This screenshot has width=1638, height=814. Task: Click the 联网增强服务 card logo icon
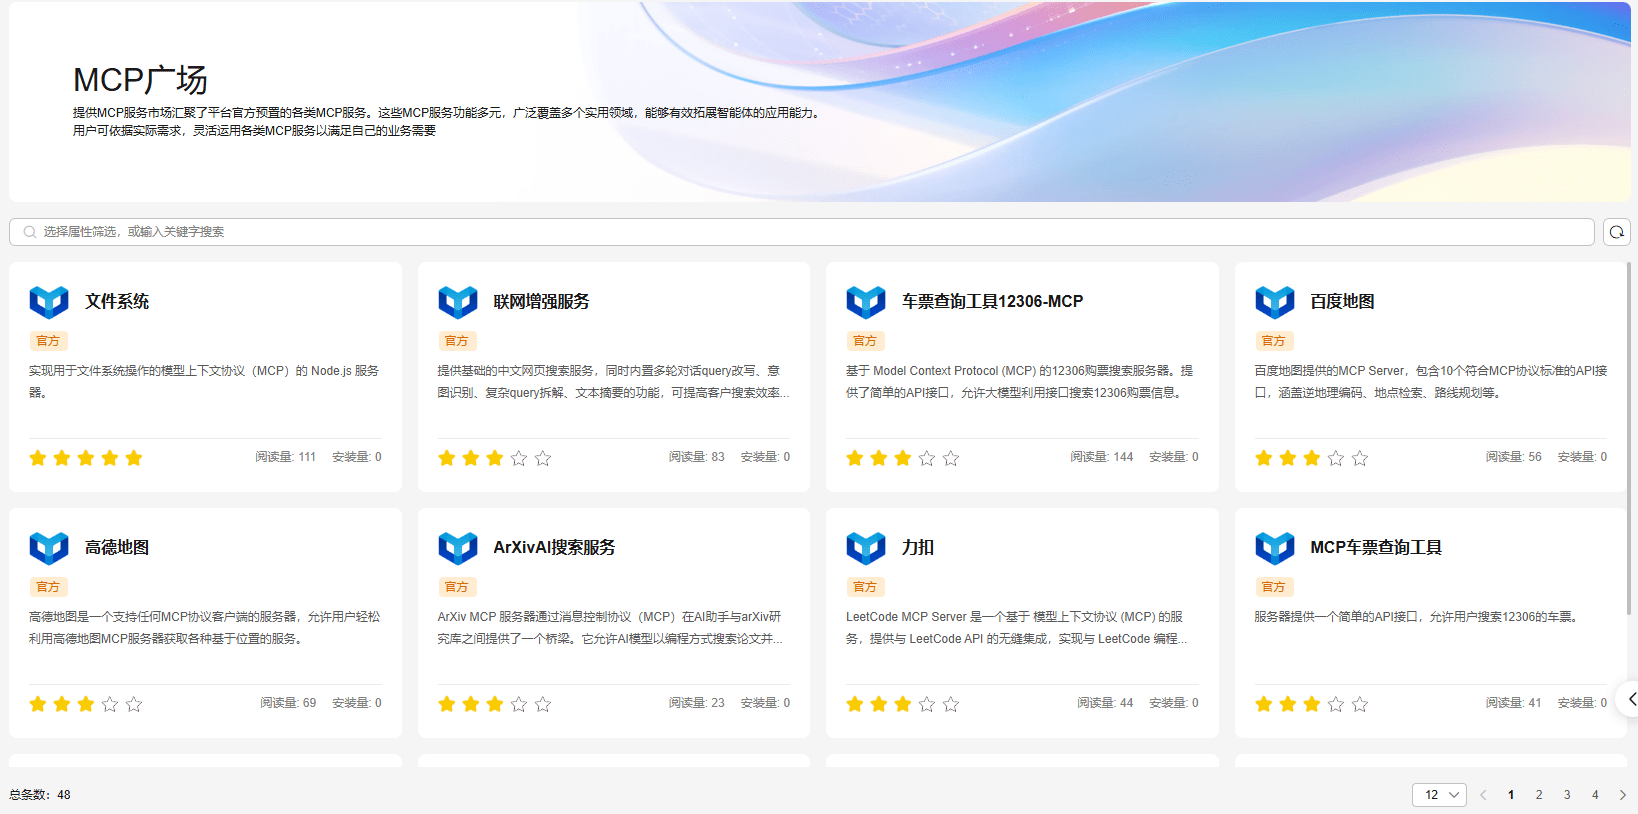(x=458, y=301)
